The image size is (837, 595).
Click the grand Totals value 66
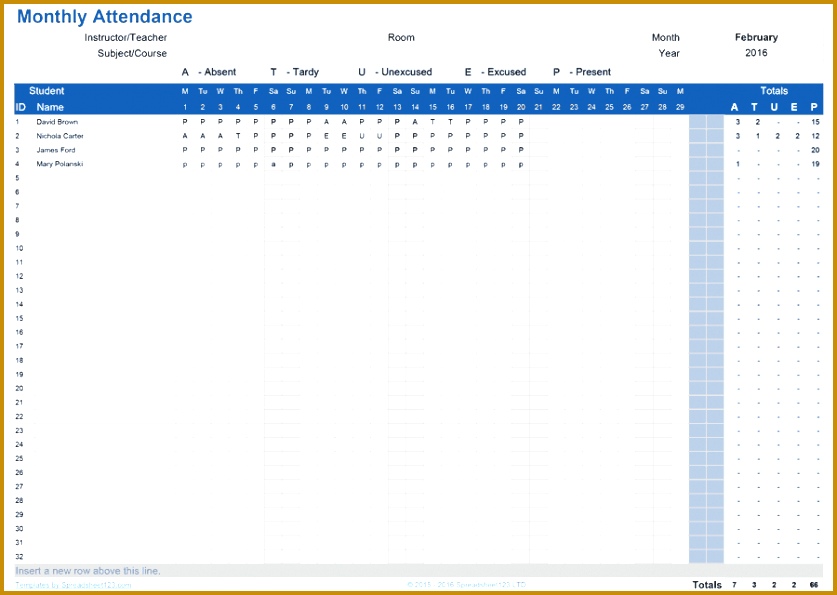tap(815, 584)
